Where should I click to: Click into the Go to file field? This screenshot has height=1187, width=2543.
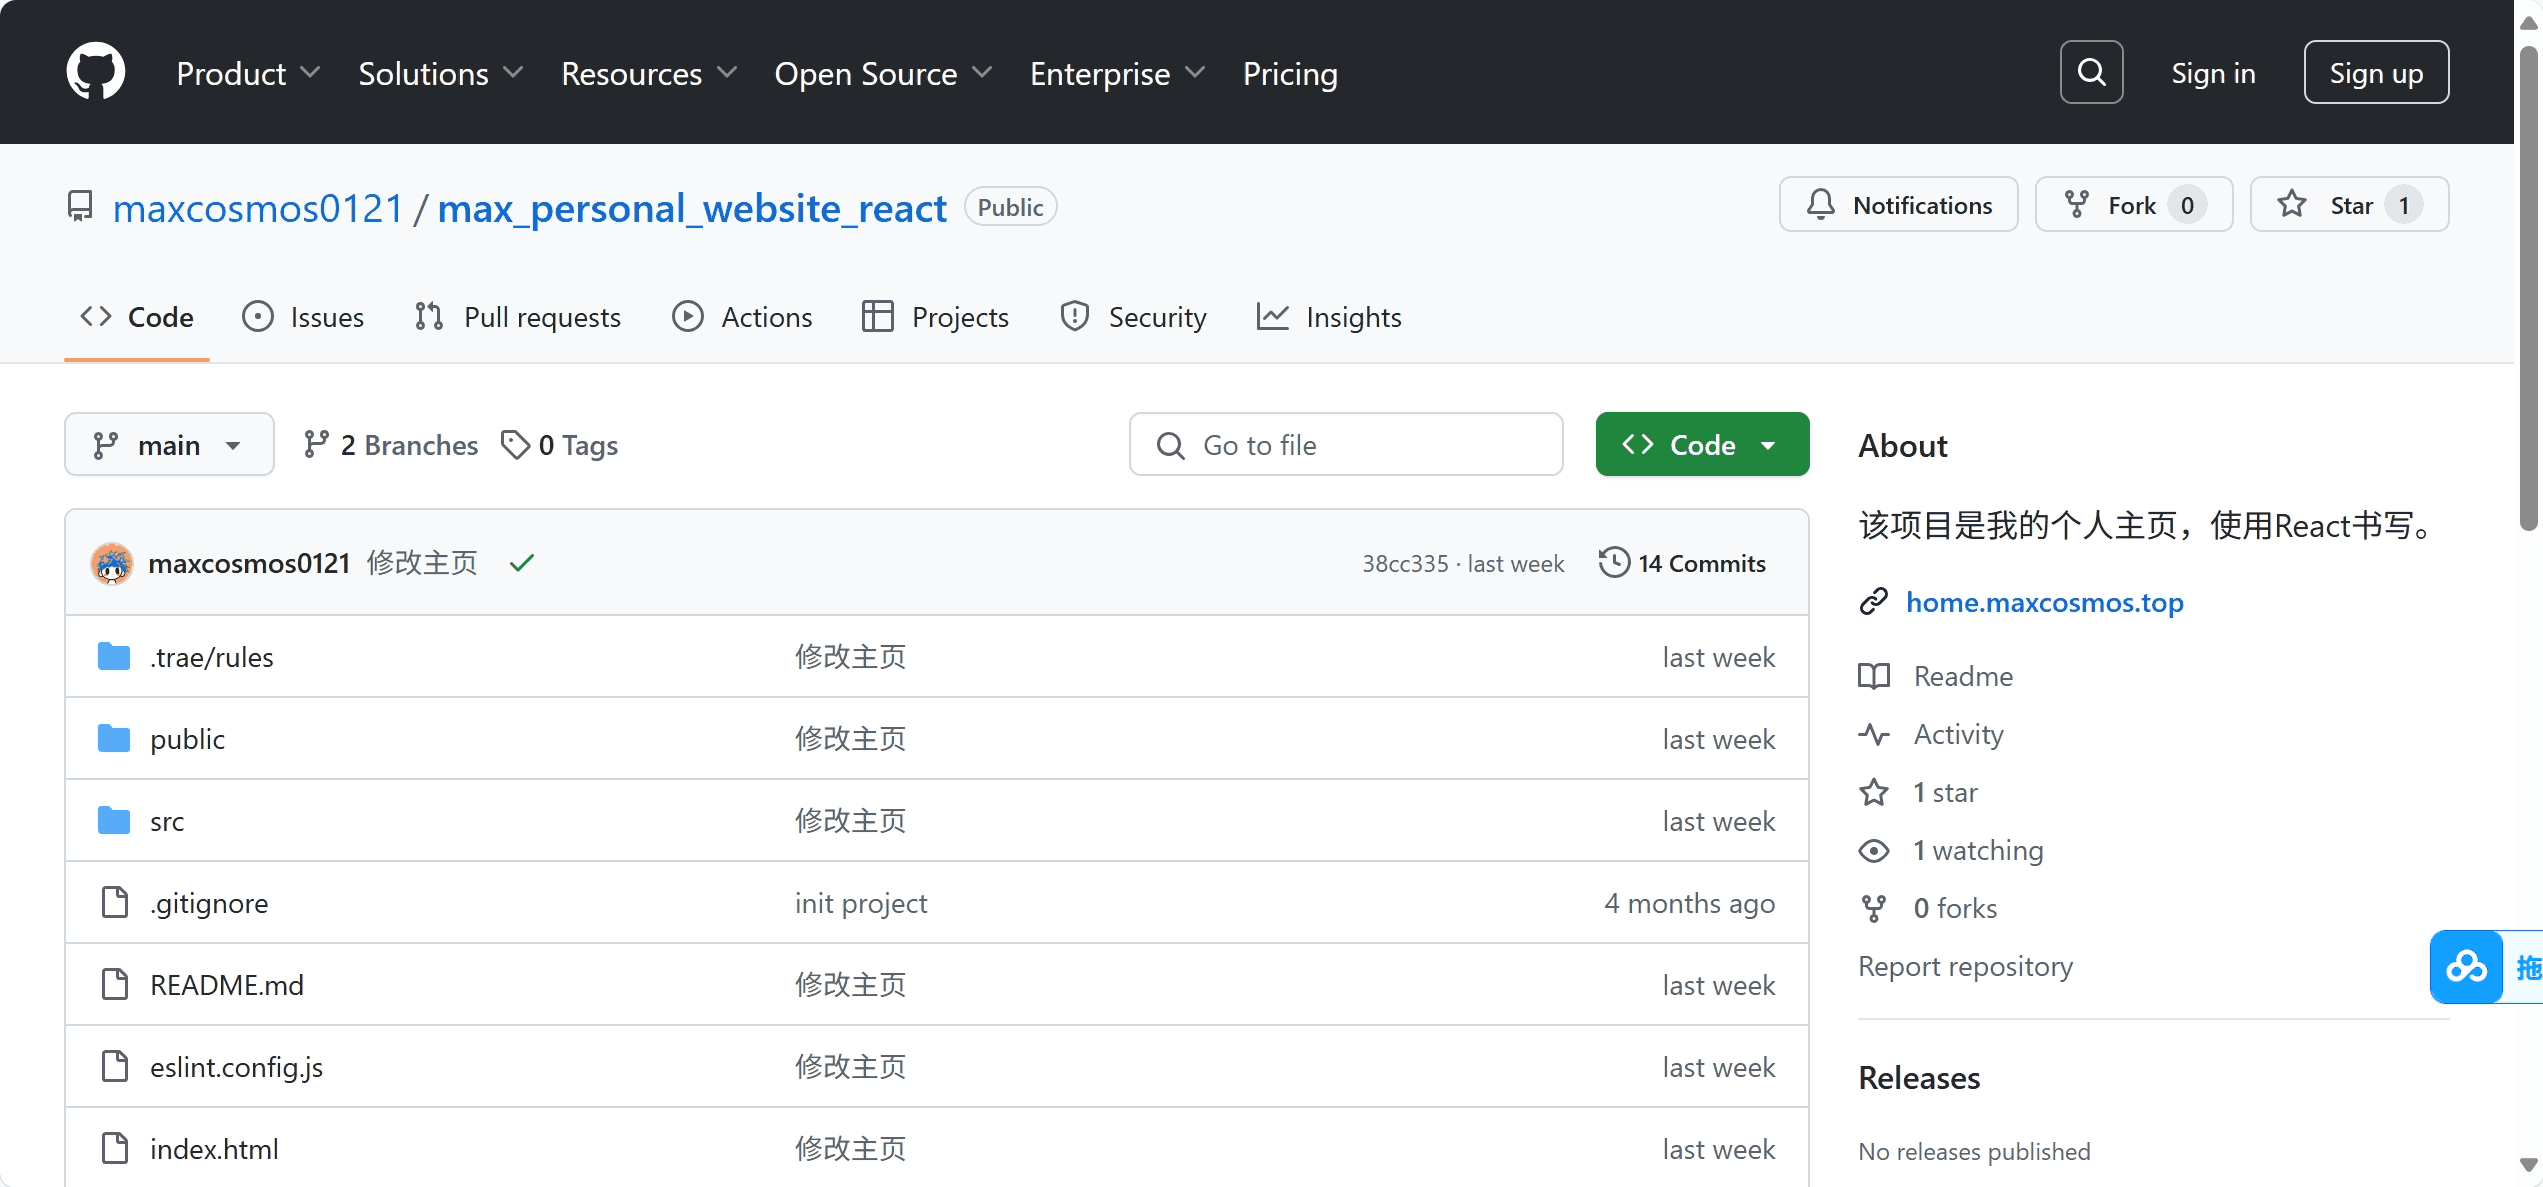(1346, 444)
